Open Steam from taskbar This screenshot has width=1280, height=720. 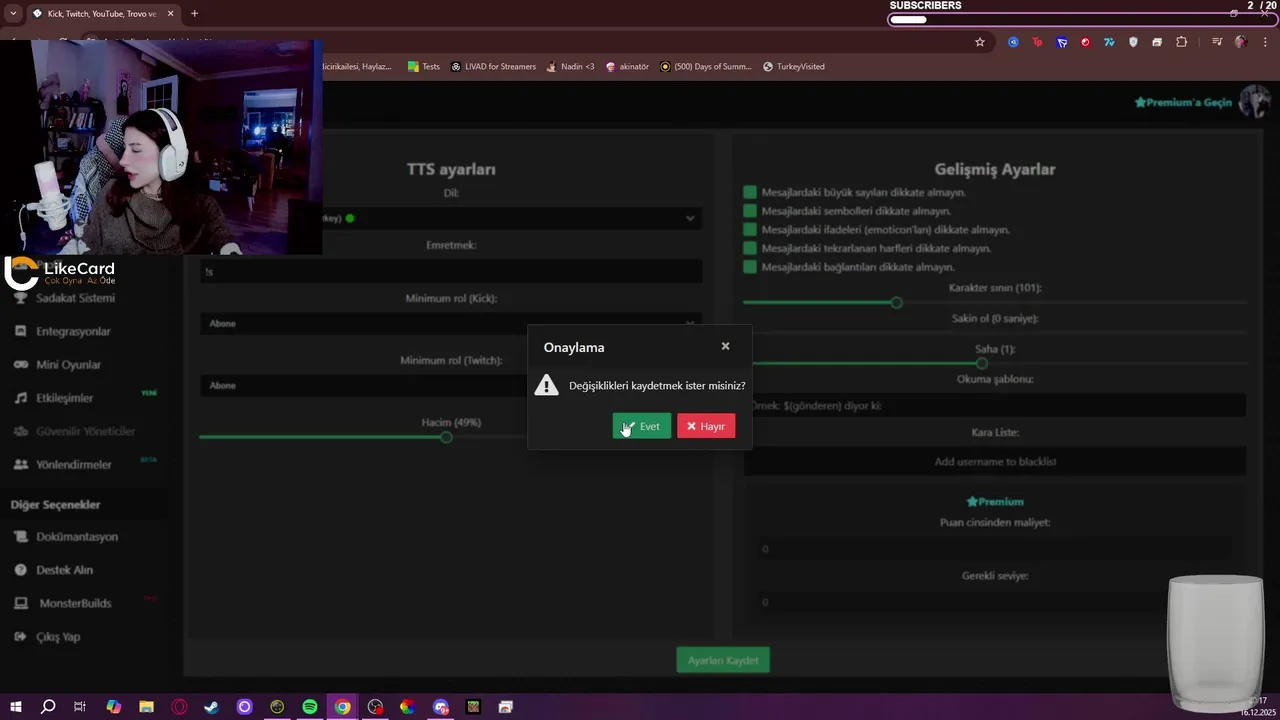click(212, 707)
